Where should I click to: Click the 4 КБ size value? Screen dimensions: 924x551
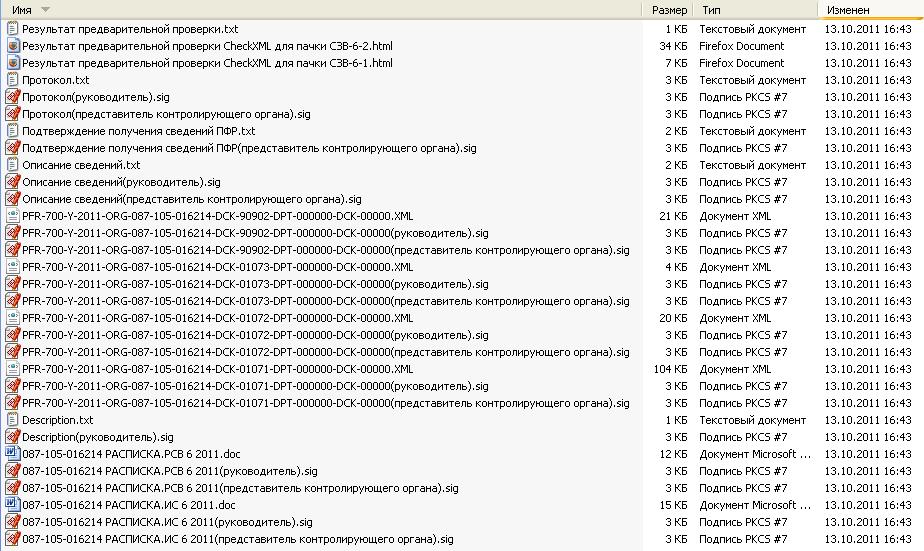pos(676,268)
